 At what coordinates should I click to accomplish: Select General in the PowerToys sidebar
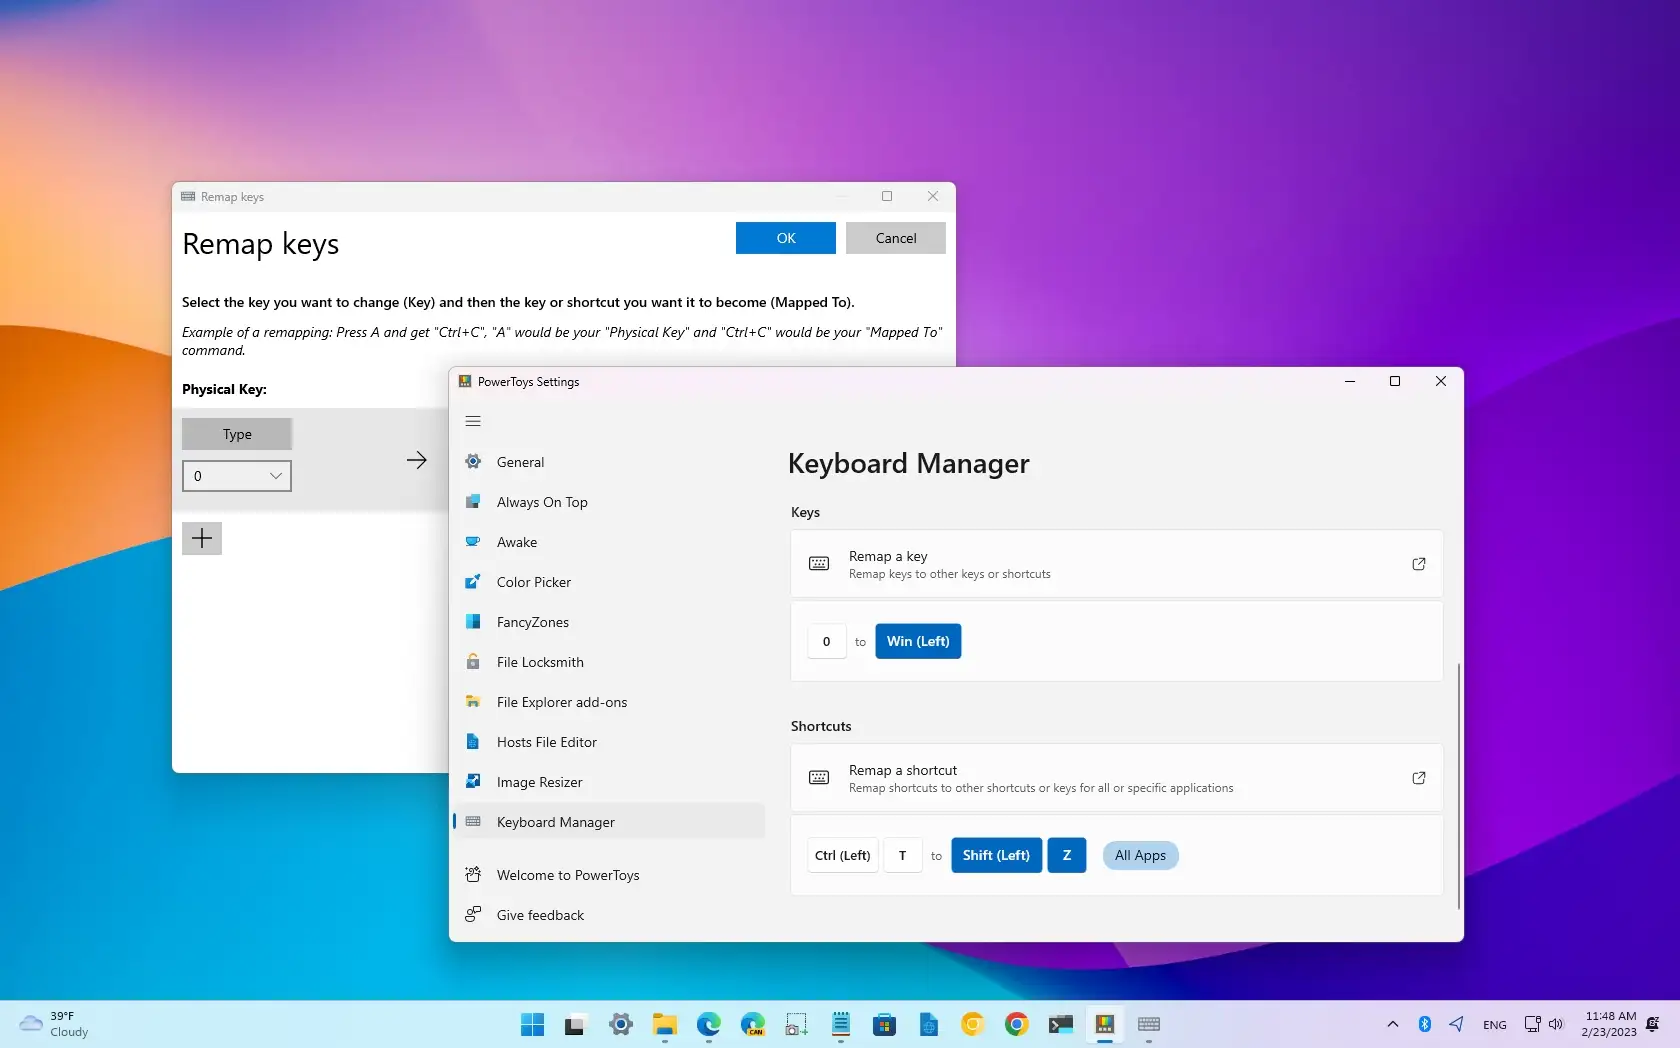click(x=519, y=461)
